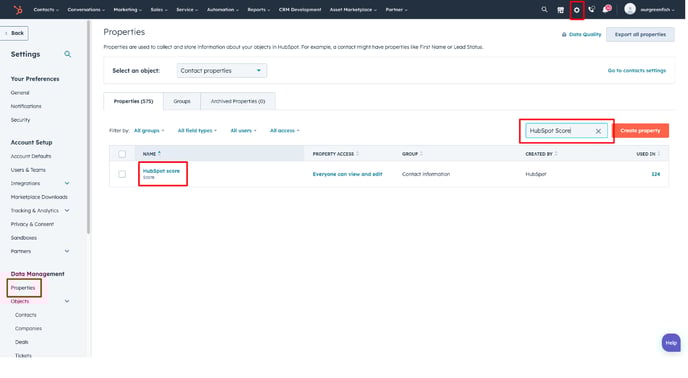This screenshot has height=378, width=688.
Task: Switch to the Groups tab
Action: (x=182, y=101)
